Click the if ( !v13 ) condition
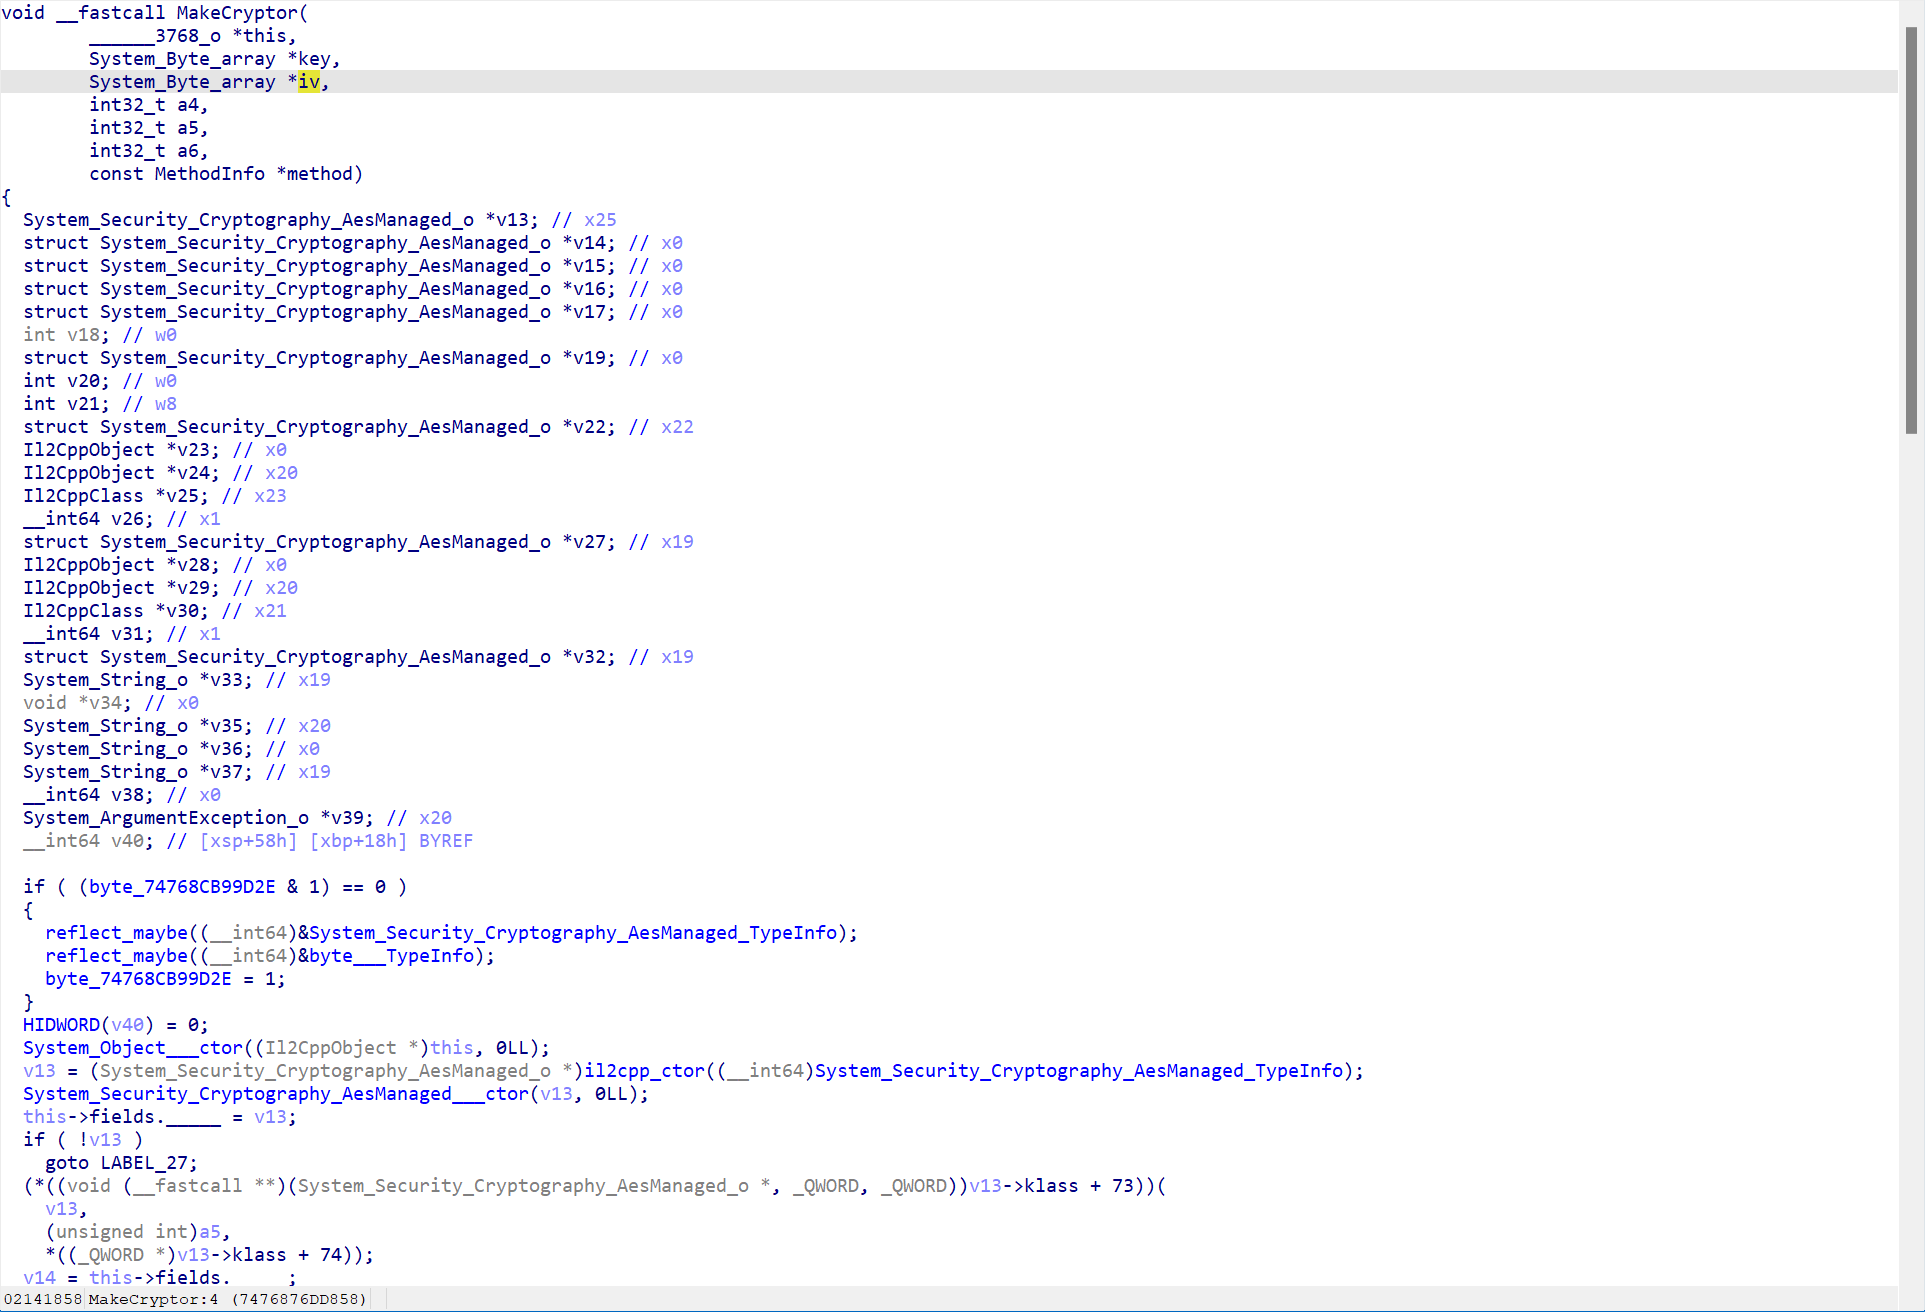 tap(83, 1140)
